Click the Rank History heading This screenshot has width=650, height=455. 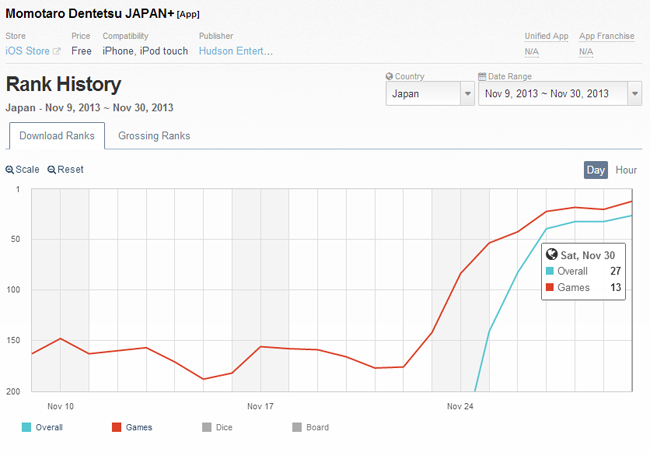[x=63, y=84]
